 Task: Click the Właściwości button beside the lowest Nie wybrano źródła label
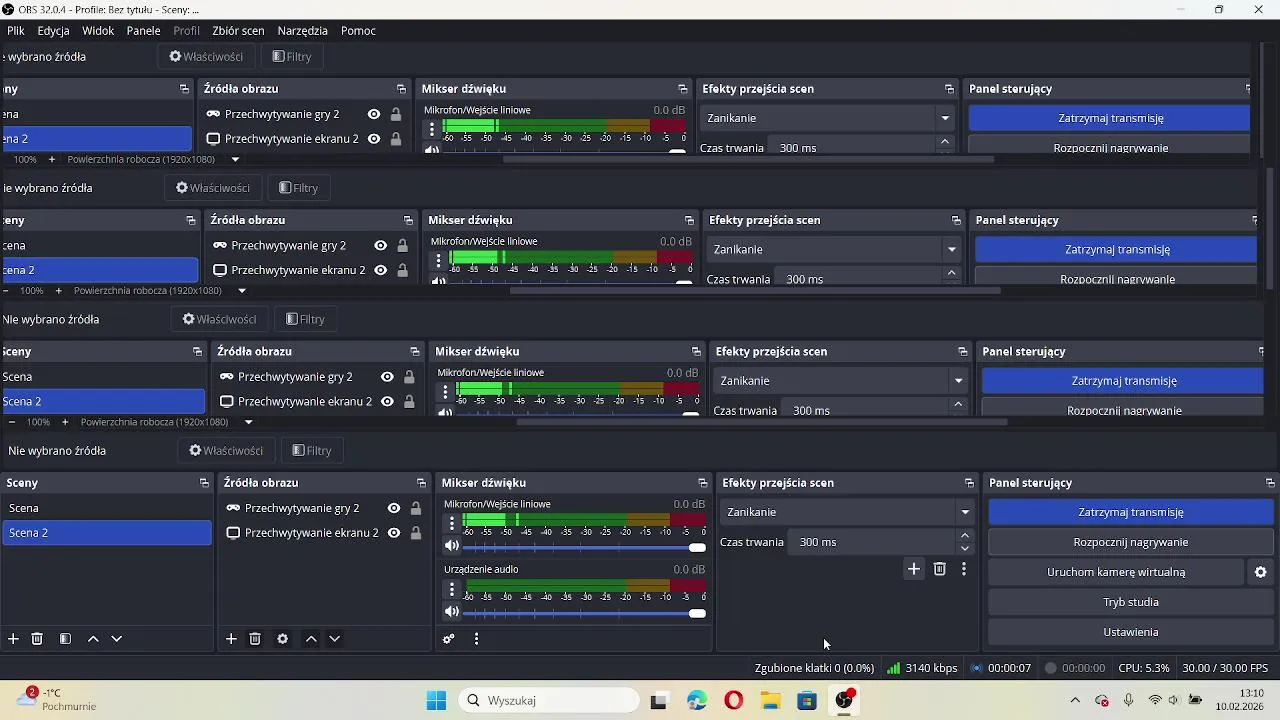tap(227, 451)
